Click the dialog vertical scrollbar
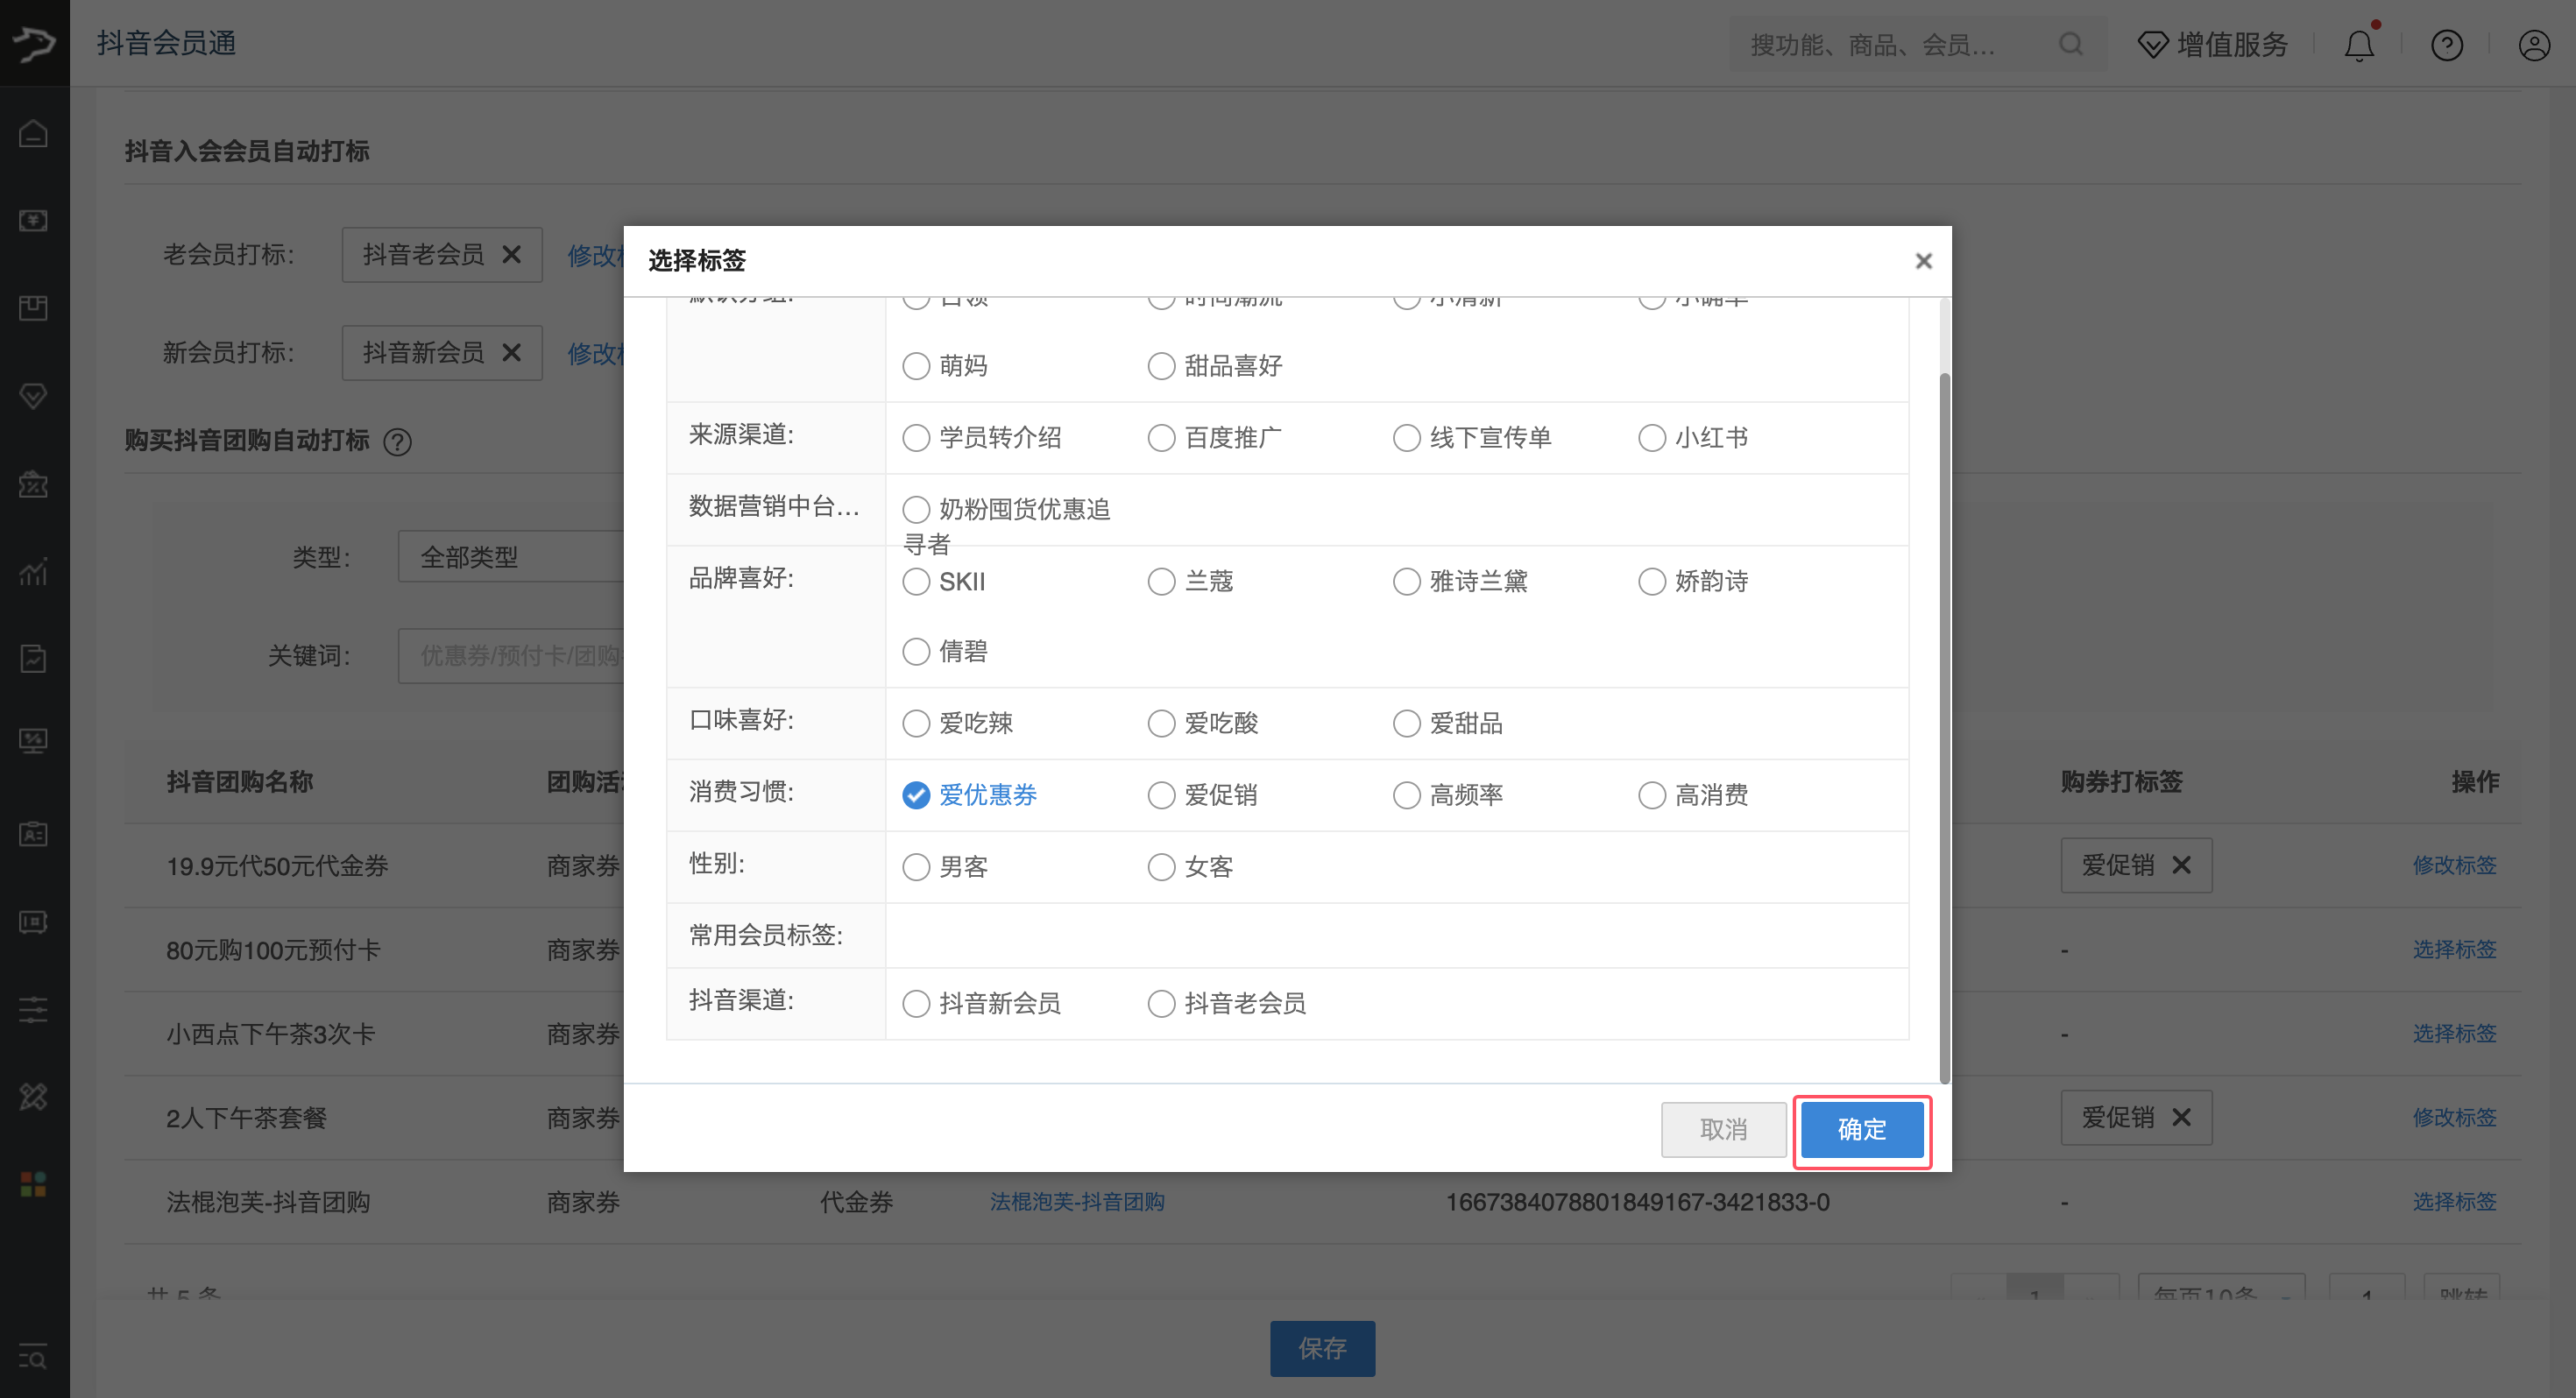Image resolution: width=2576 pixels, height=1398 pixels. (1944, 728)
